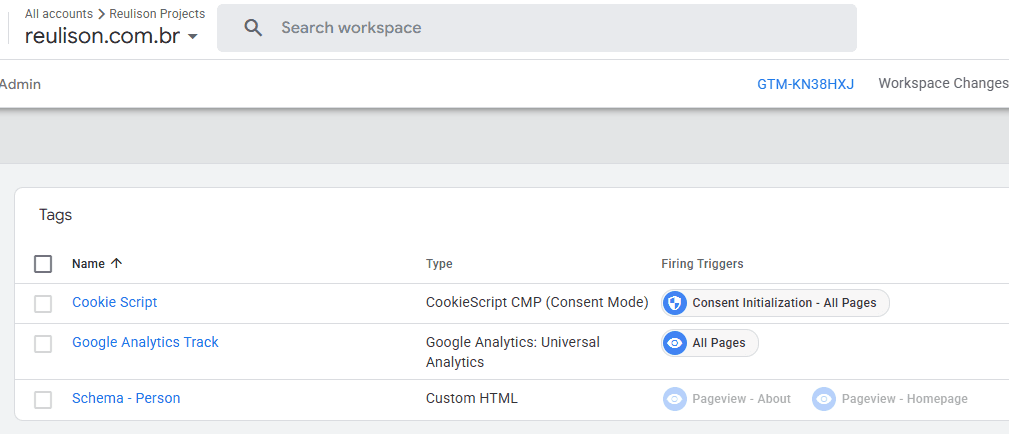The width and height of the screenshot is (1009, 434).
Task: Open Workspace Changes
Action: (943, 83)
